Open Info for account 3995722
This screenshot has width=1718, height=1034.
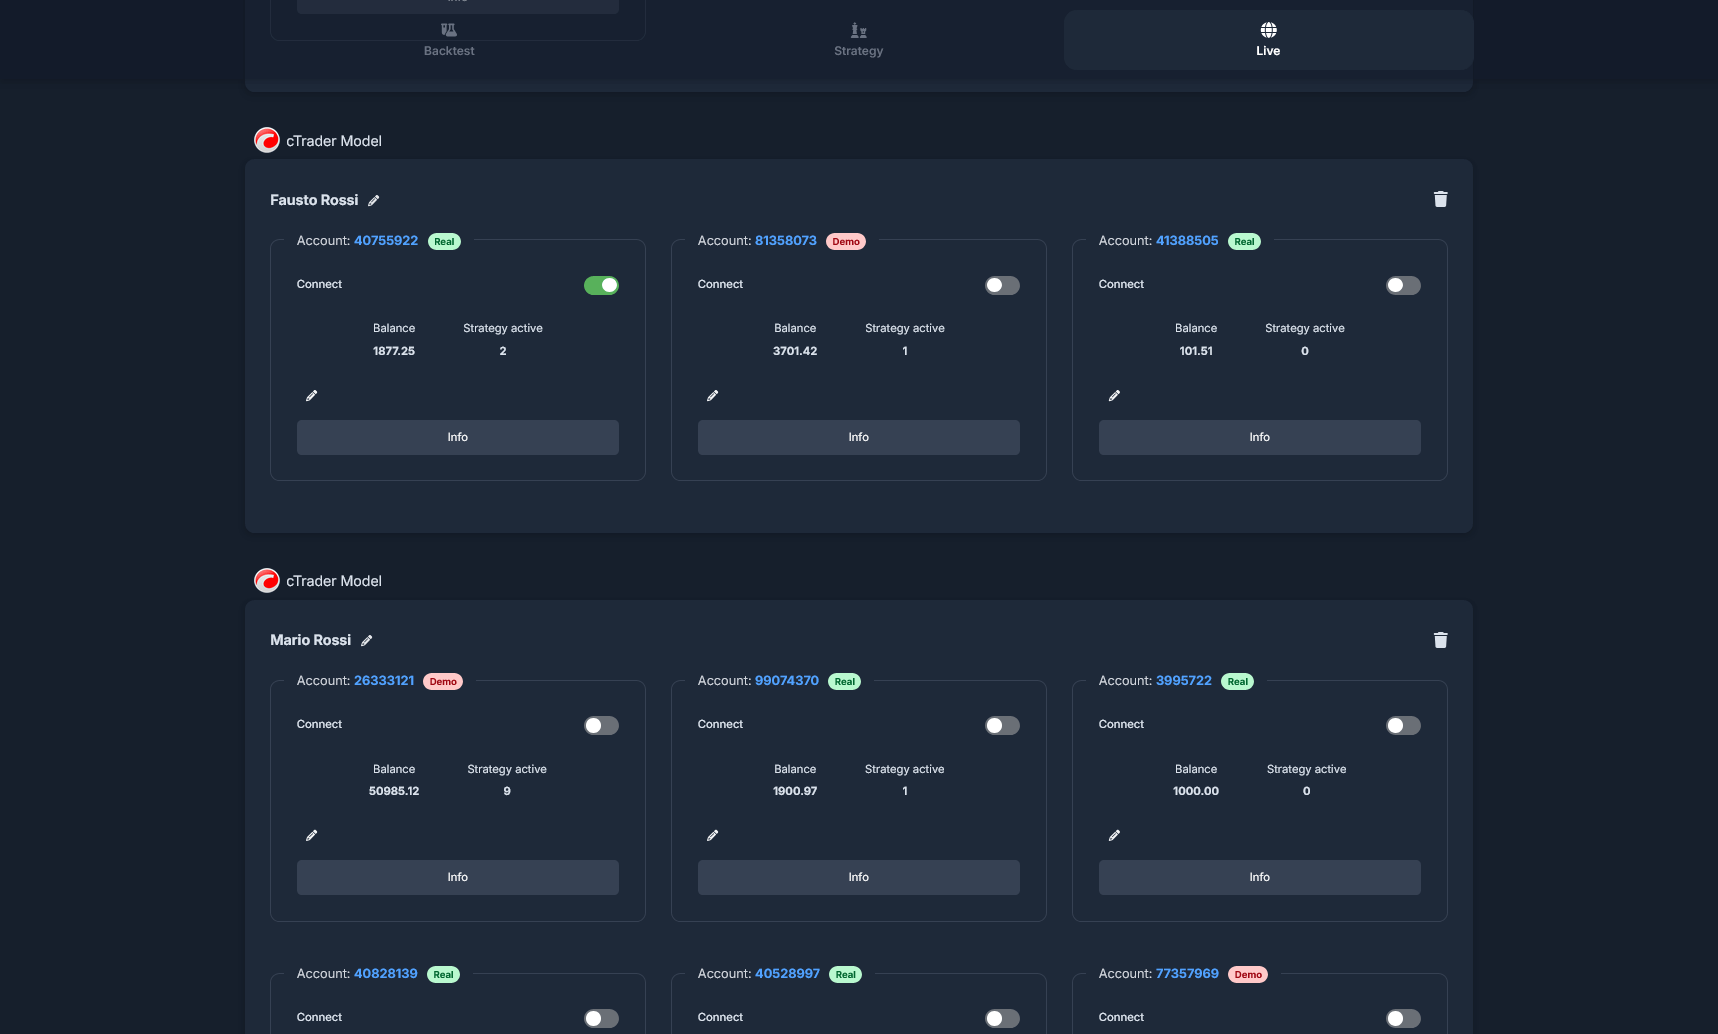tap(1260, 877)
